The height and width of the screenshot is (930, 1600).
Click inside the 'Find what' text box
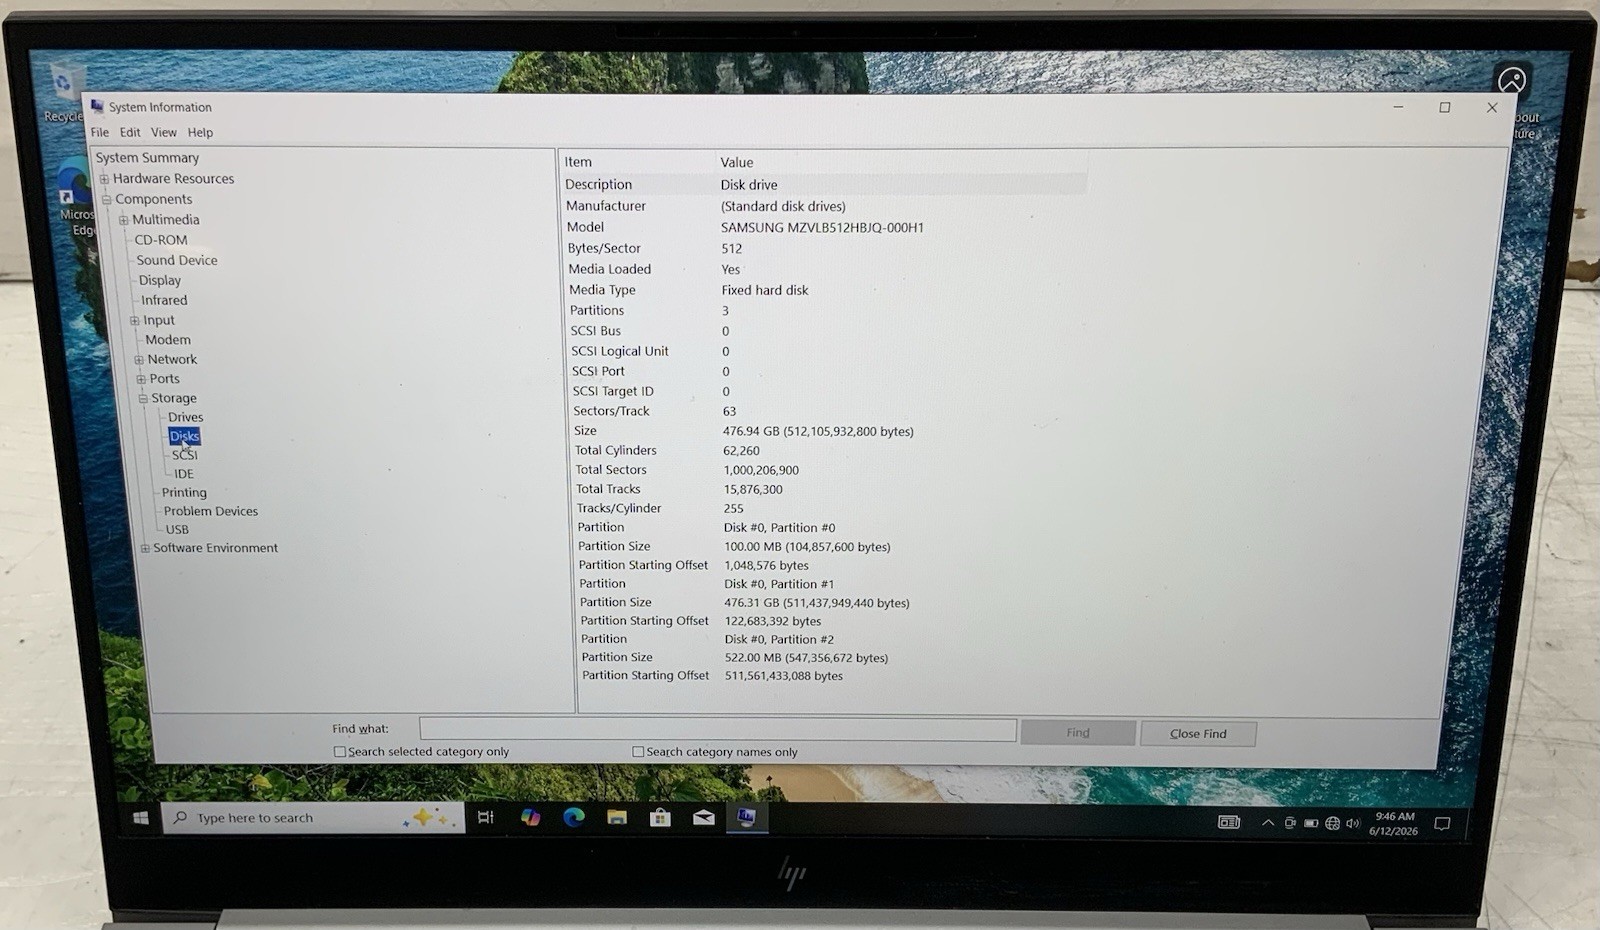(718, 729)
